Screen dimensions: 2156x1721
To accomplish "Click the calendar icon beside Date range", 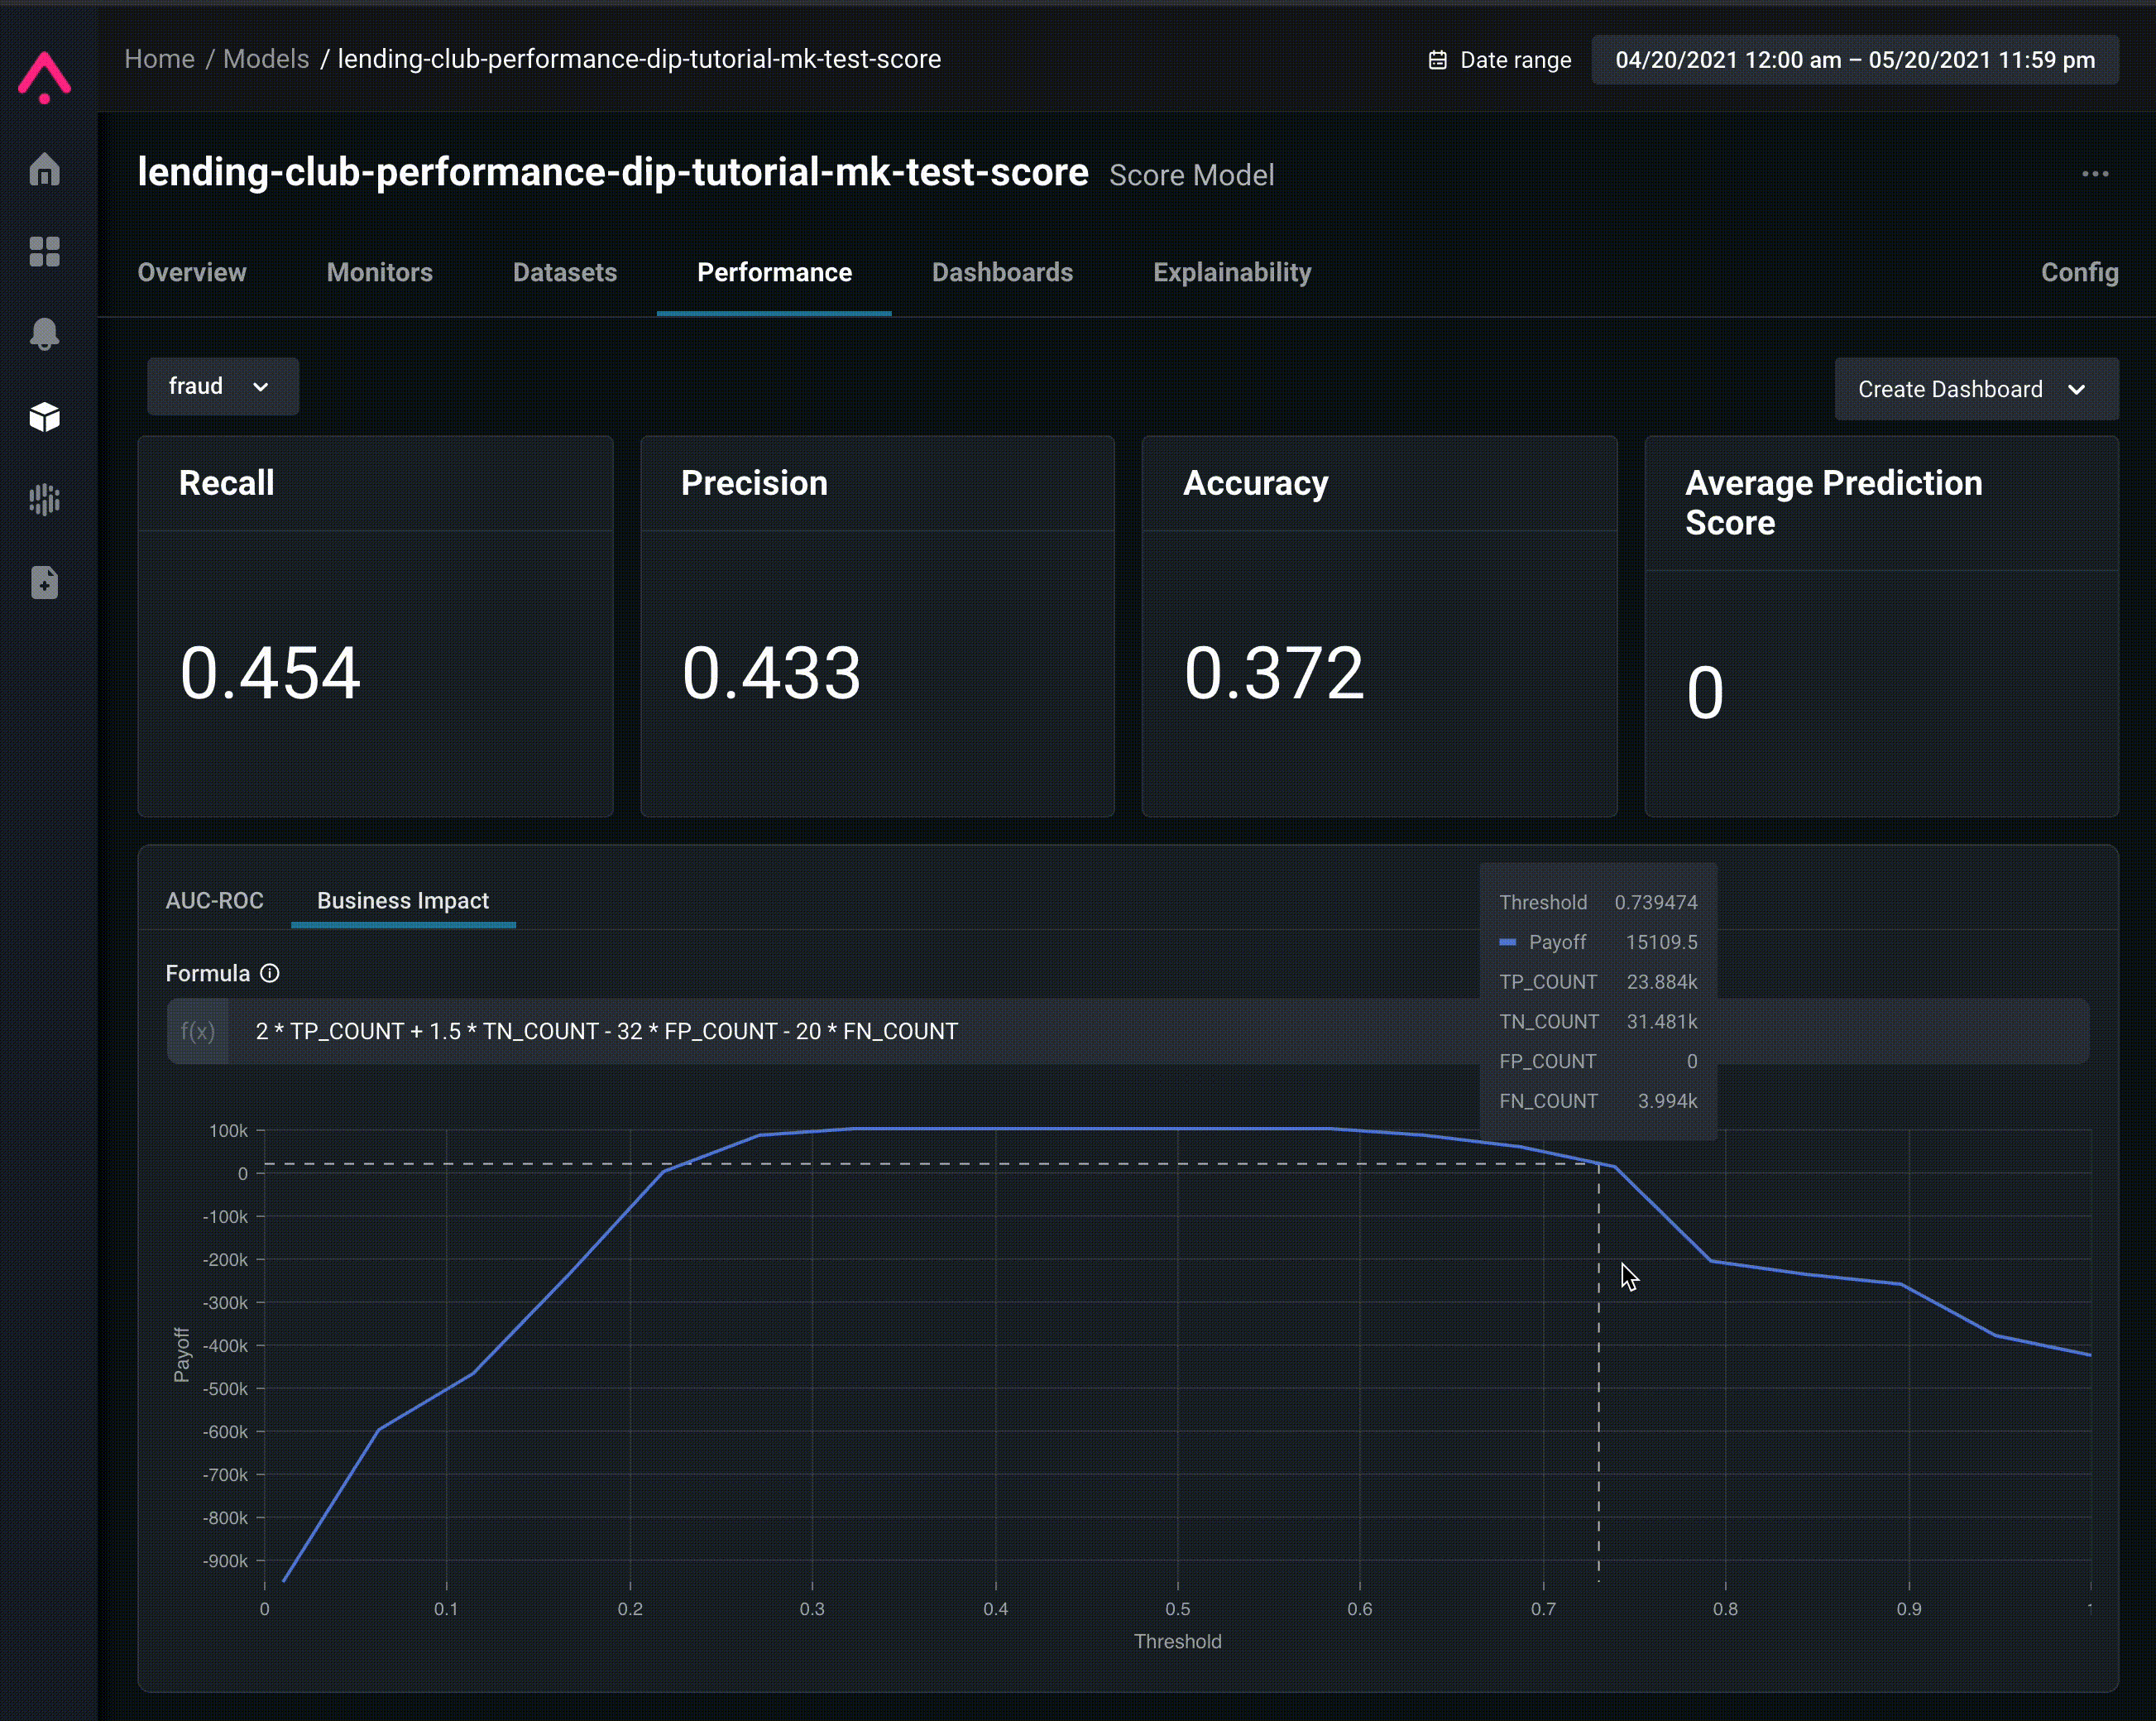I will (1437, 60).
